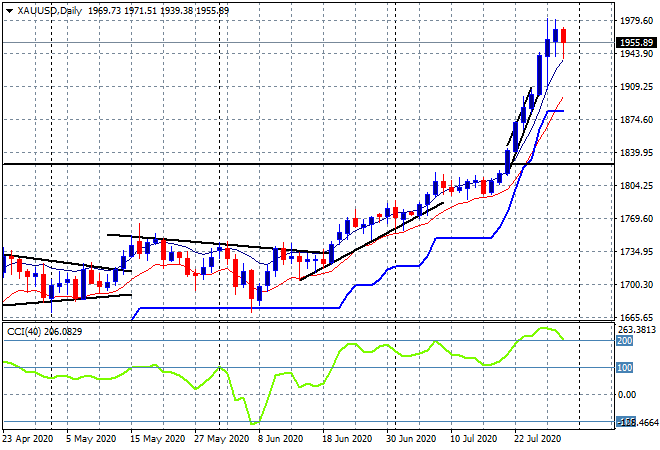This screenshot has height=450, width=660.
Task: Select the 263.3813 CCI scale value
Action: click(x=637, y=330)
